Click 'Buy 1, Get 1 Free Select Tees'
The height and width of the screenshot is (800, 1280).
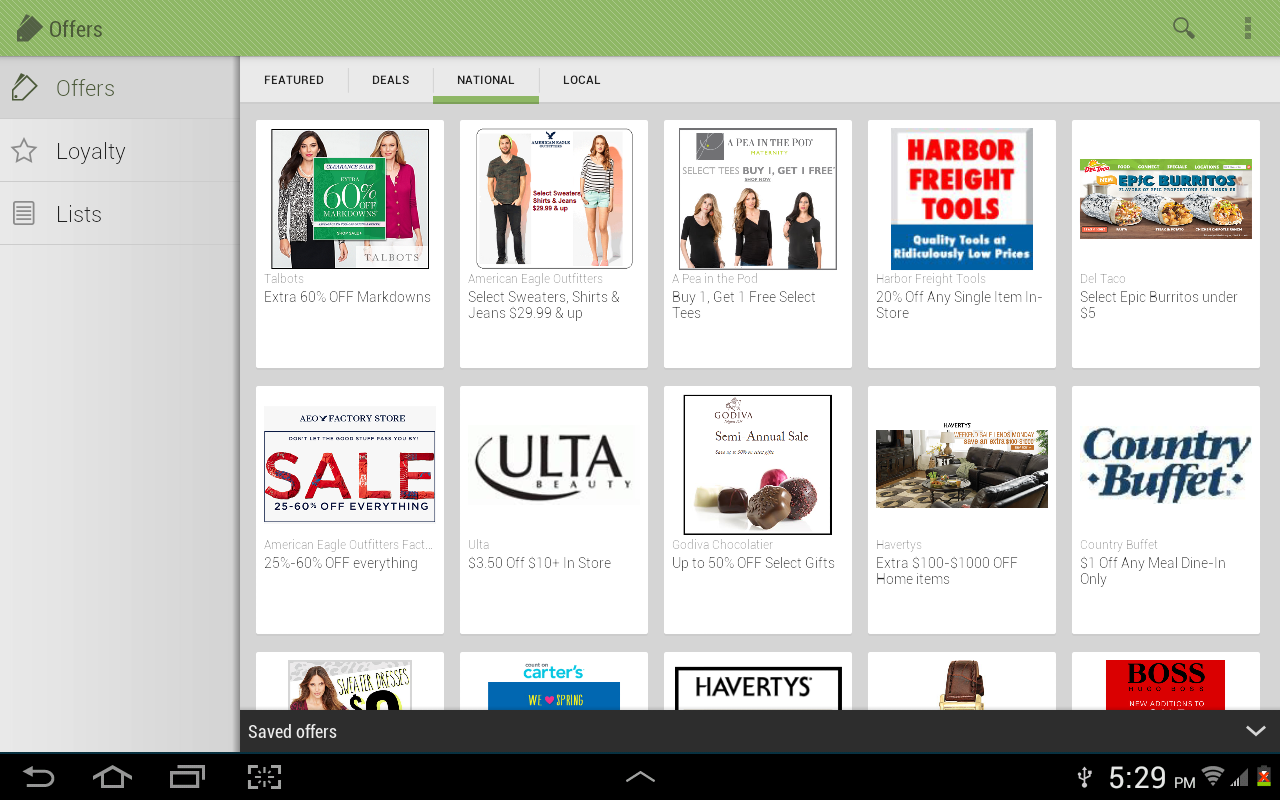coord(744,305)
